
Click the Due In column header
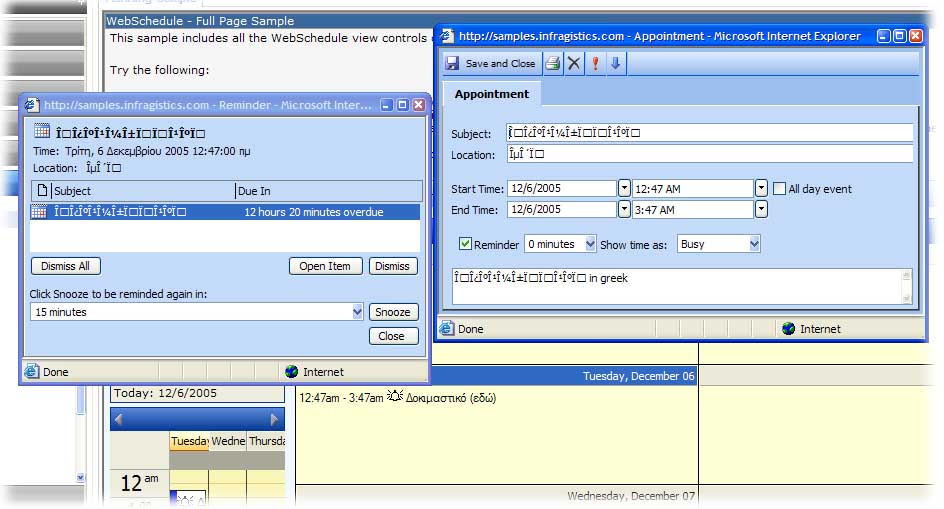pyautogui.click(x=329, y=191)
